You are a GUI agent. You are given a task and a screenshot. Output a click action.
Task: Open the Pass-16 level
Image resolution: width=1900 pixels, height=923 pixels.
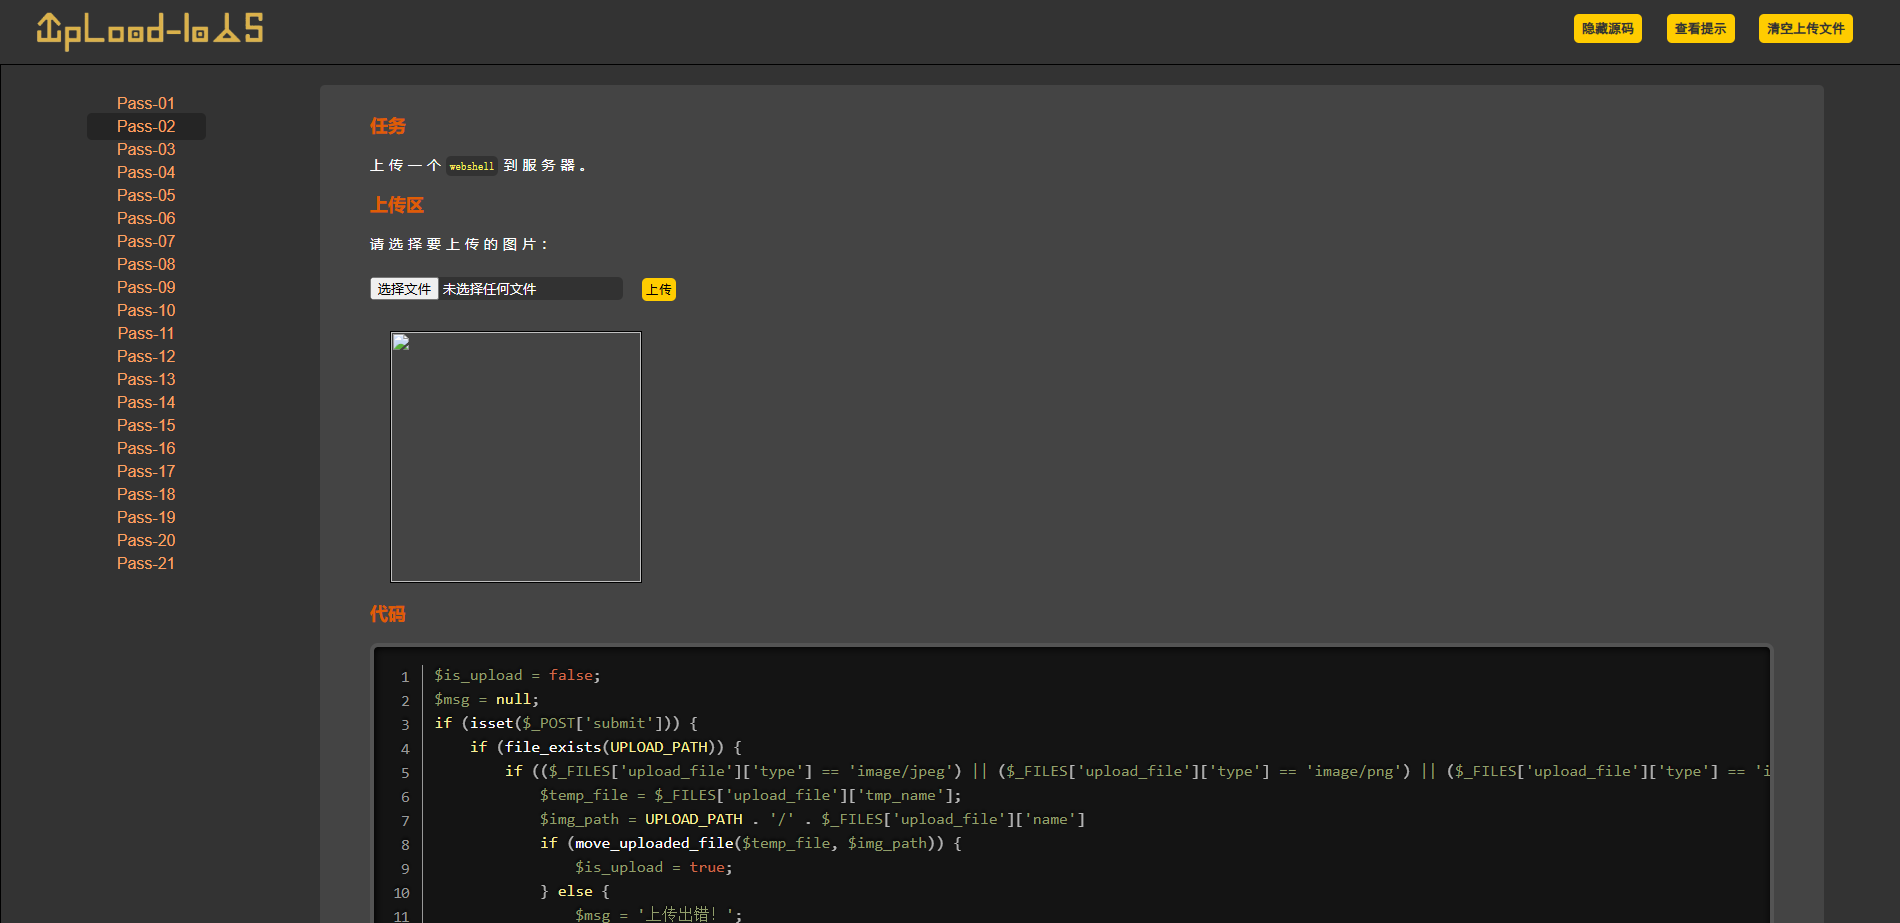coord(146,448)
